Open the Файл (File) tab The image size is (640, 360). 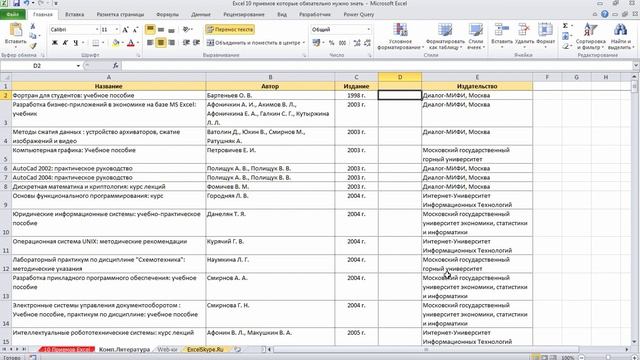pyautogui.click(x=13, y=15)
